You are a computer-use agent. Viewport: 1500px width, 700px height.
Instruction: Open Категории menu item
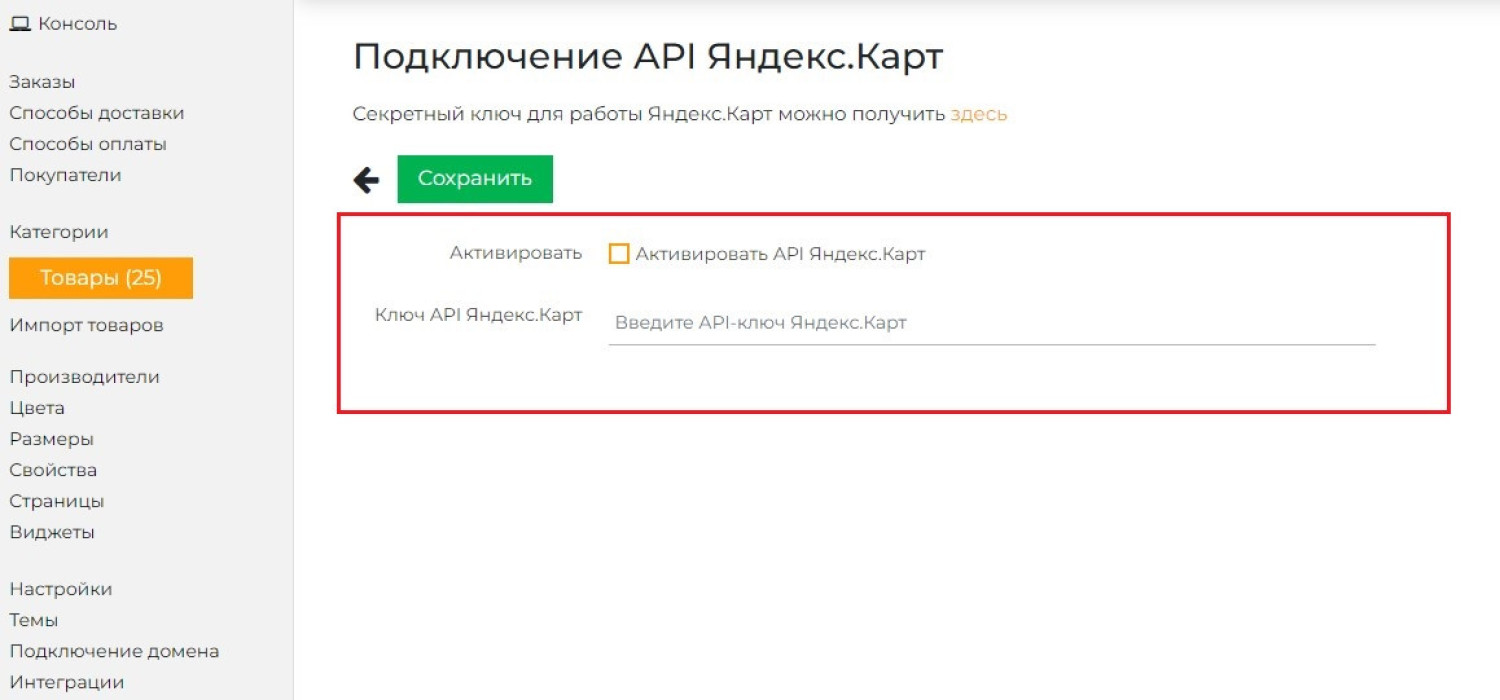(59, 232)
